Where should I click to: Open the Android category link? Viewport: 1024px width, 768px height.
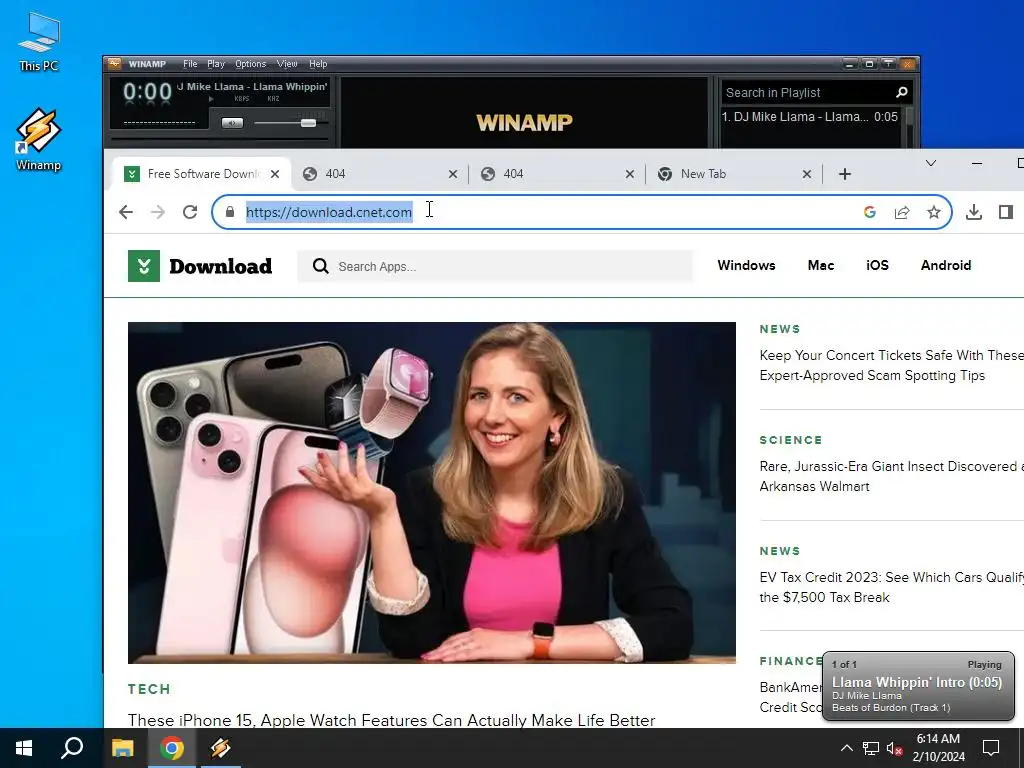pos(946,265)
